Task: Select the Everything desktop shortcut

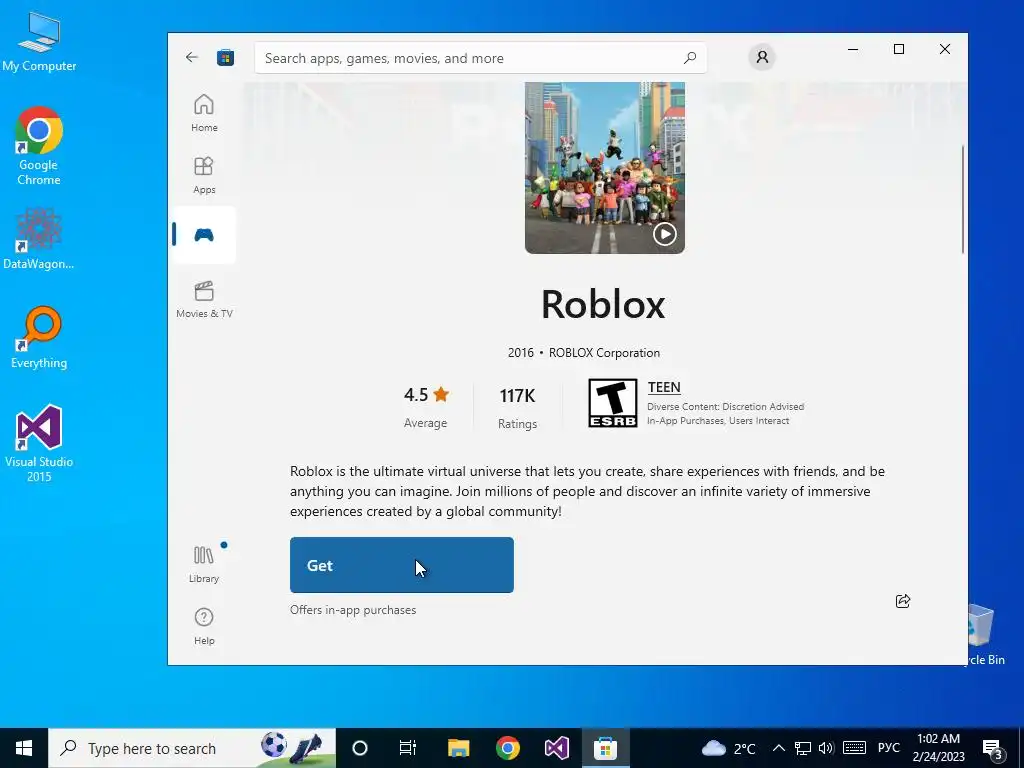Action: coord(39,338)
